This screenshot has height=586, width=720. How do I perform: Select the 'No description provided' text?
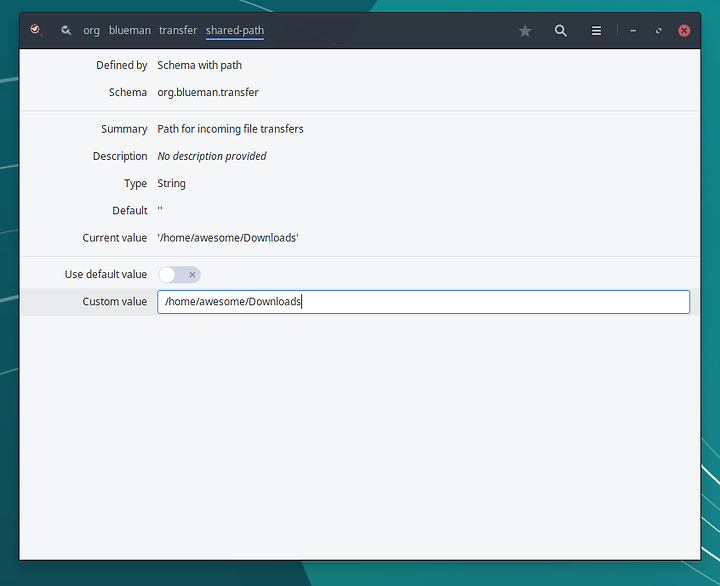coord(212,156)
